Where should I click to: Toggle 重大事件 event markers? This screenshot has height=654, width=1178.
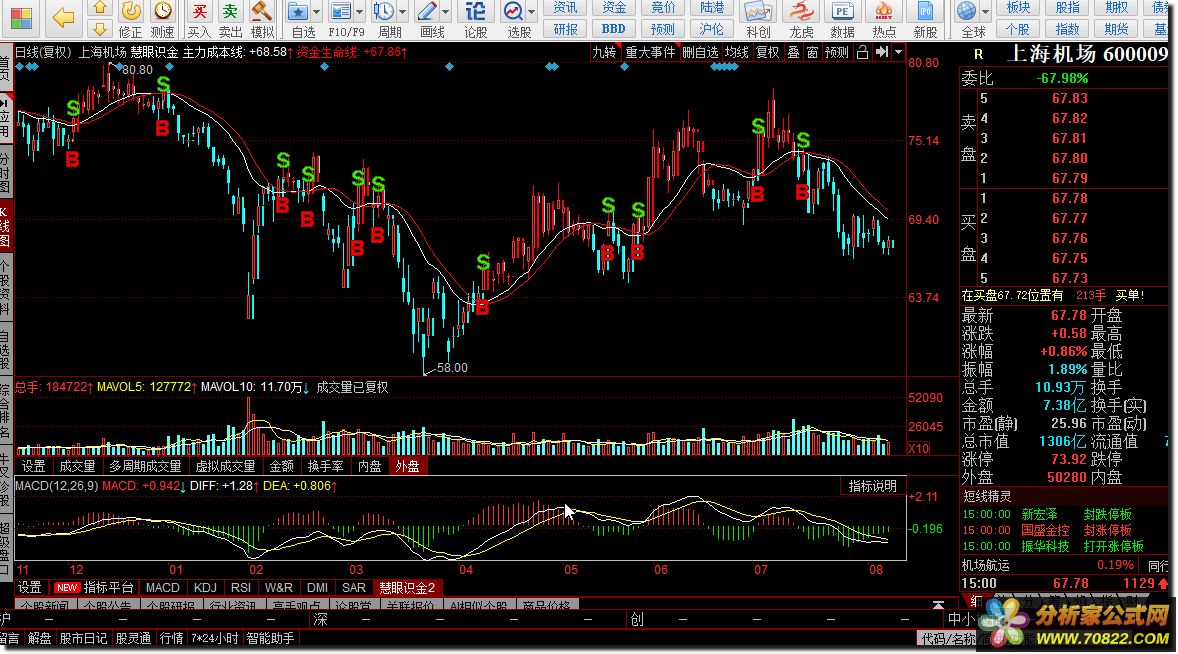tap(651, 52)
